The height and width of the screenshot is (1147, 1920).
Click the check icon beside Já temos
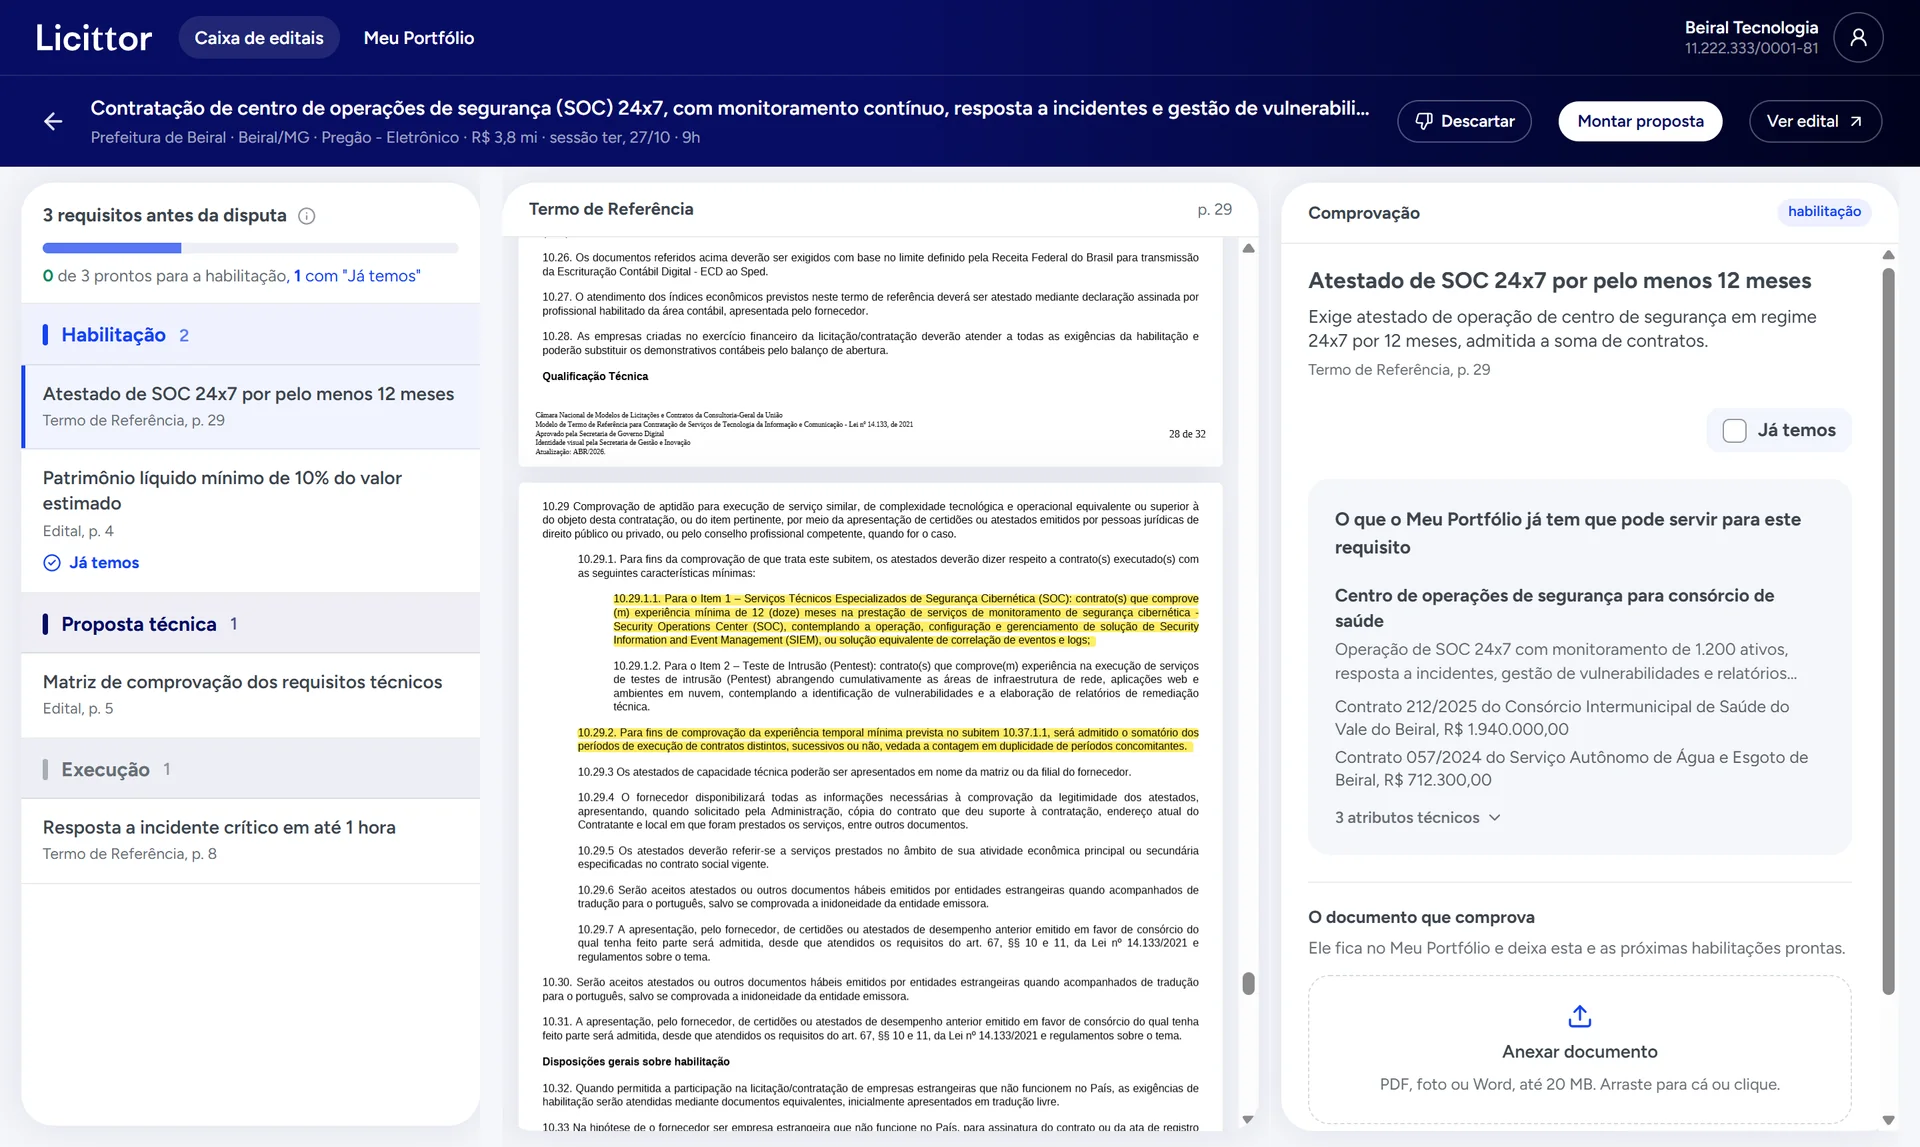point(52,563)
